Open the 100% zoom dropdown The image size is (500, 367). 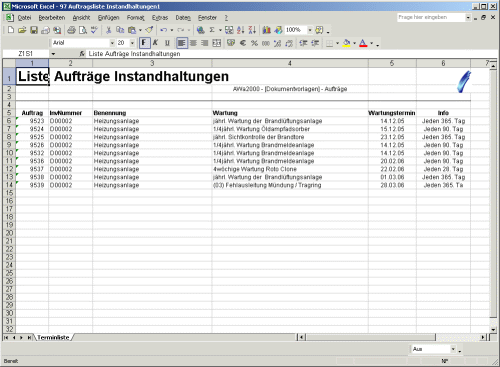pyautogui.click(x=310, y=30)
